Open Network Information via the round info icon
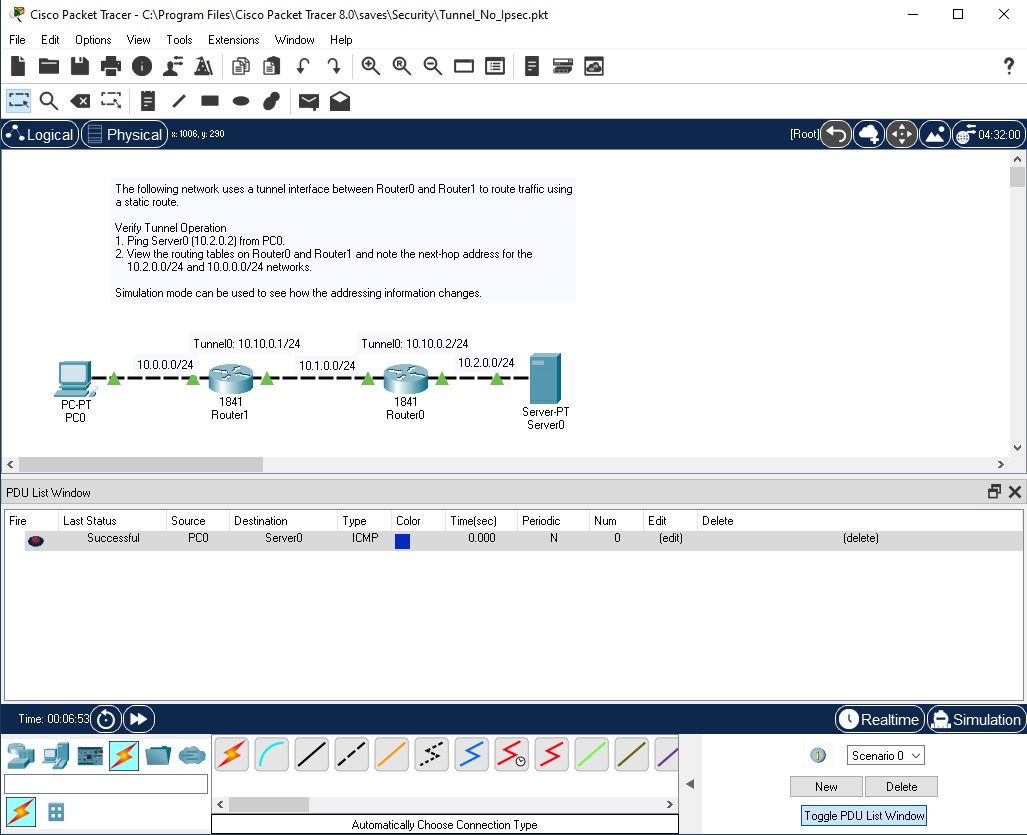Viewport: 1027px width, 835px height. pyautogui.click(x=141, y=66)
